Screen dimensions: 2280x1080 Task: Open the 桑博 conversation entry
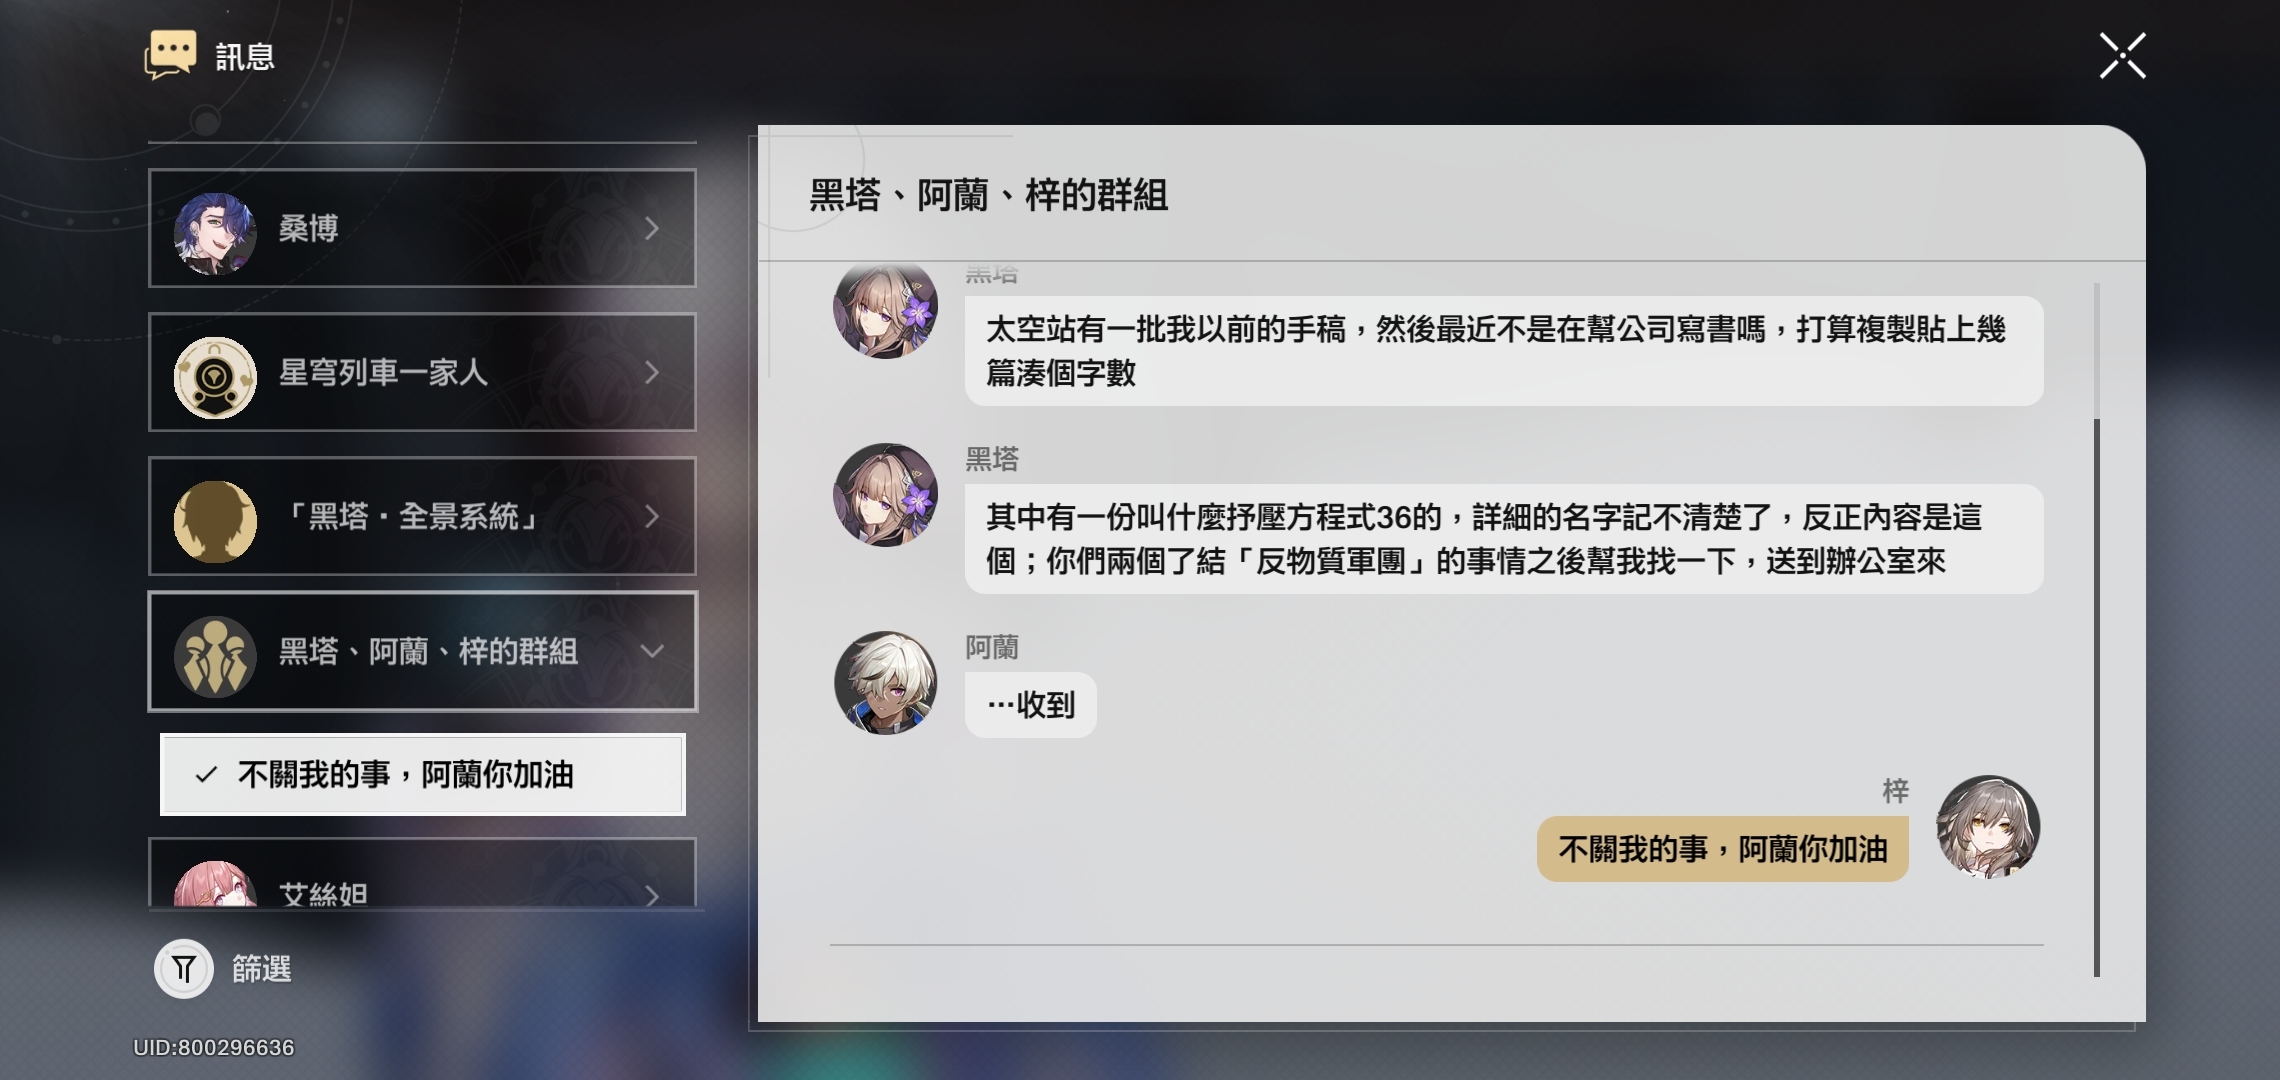click(x=423, y=228)
